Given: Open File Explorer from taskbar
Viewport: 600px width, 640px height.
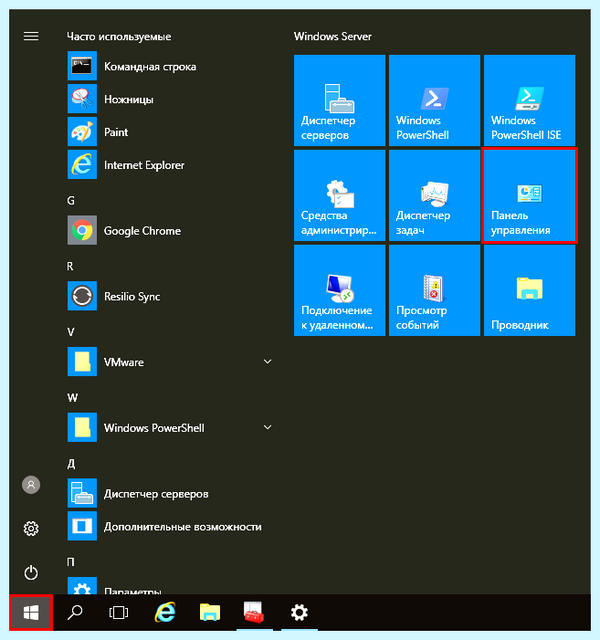Looking at the screenshot, I should coord(210,613).
